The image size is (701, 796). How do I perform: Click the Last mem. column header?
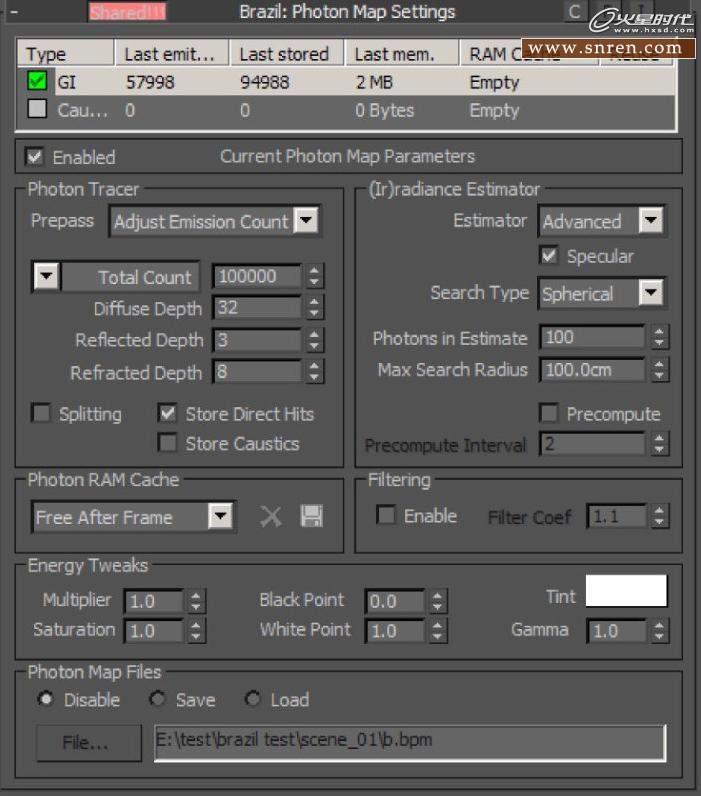click(402, 54)
